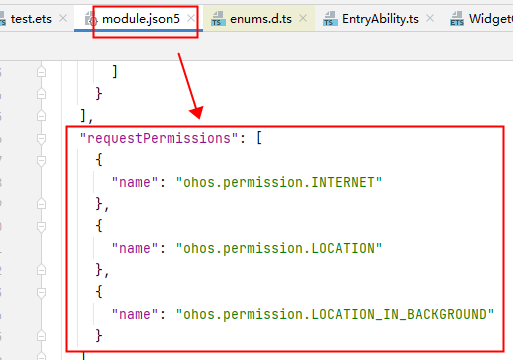Screen dimensions: 513x360
Task: Collapse the INTERNET permission object fold marker
Action: pos(41,161)
